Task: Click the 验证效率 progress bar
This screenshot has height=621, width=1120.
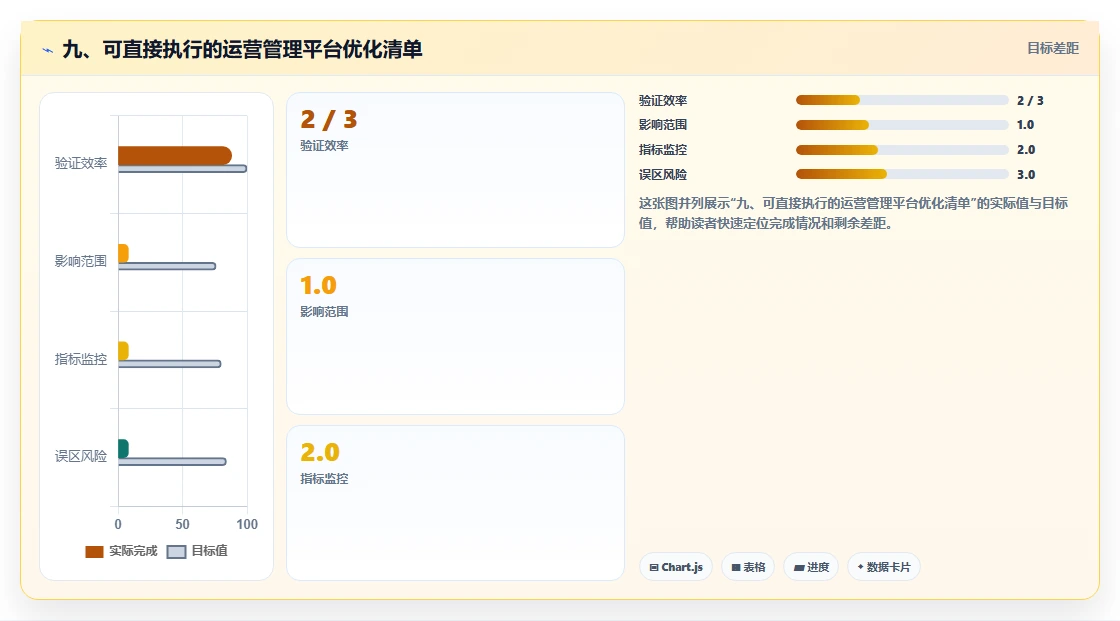Action: coord(902,100)
